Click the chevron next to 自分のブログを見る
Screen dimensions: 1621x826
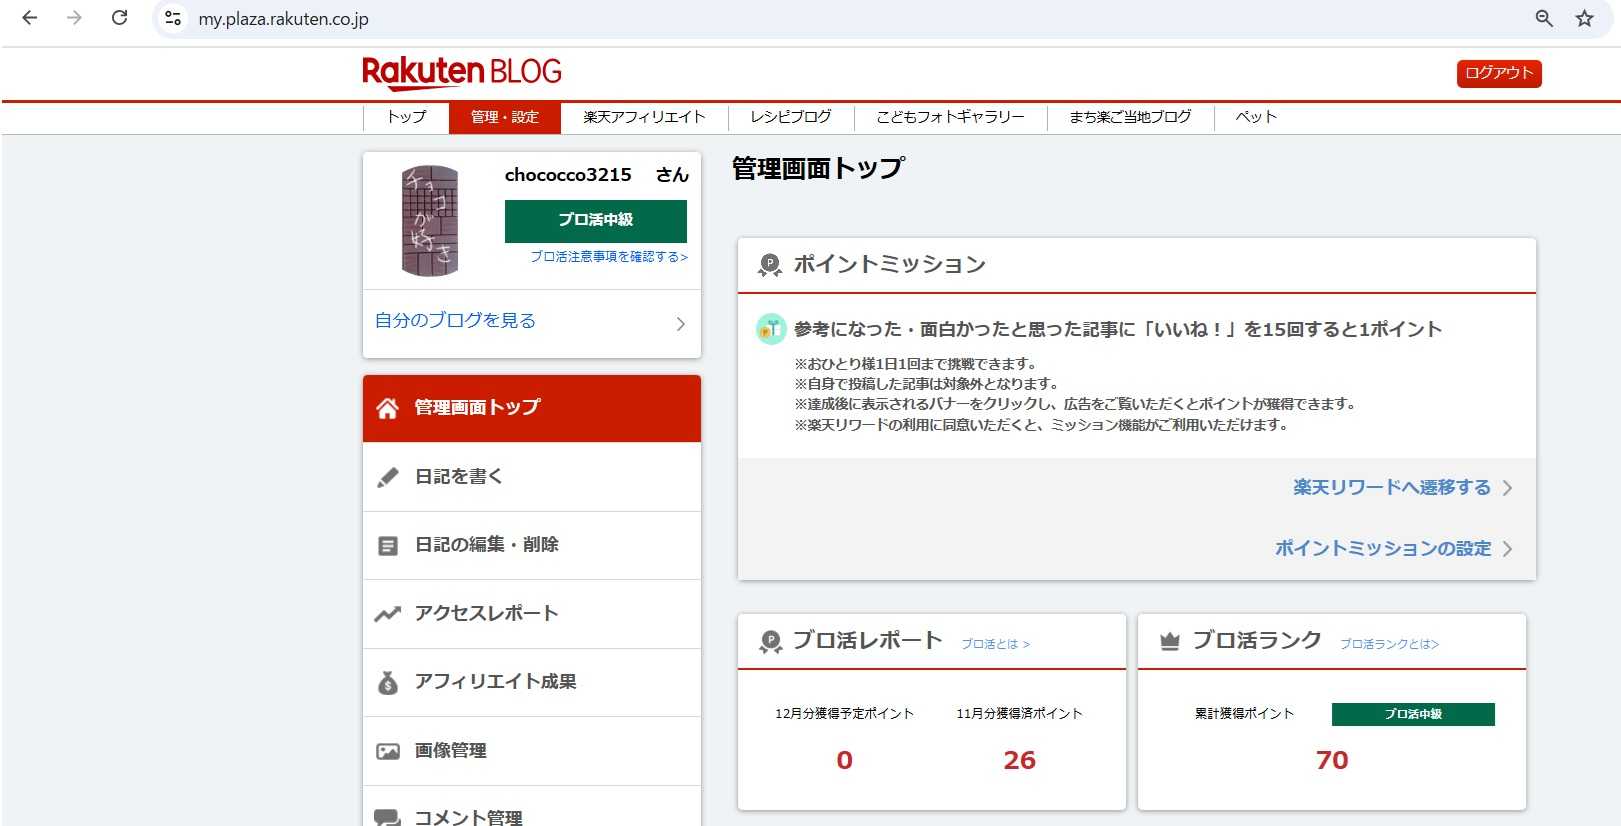[x=680, y=323]
